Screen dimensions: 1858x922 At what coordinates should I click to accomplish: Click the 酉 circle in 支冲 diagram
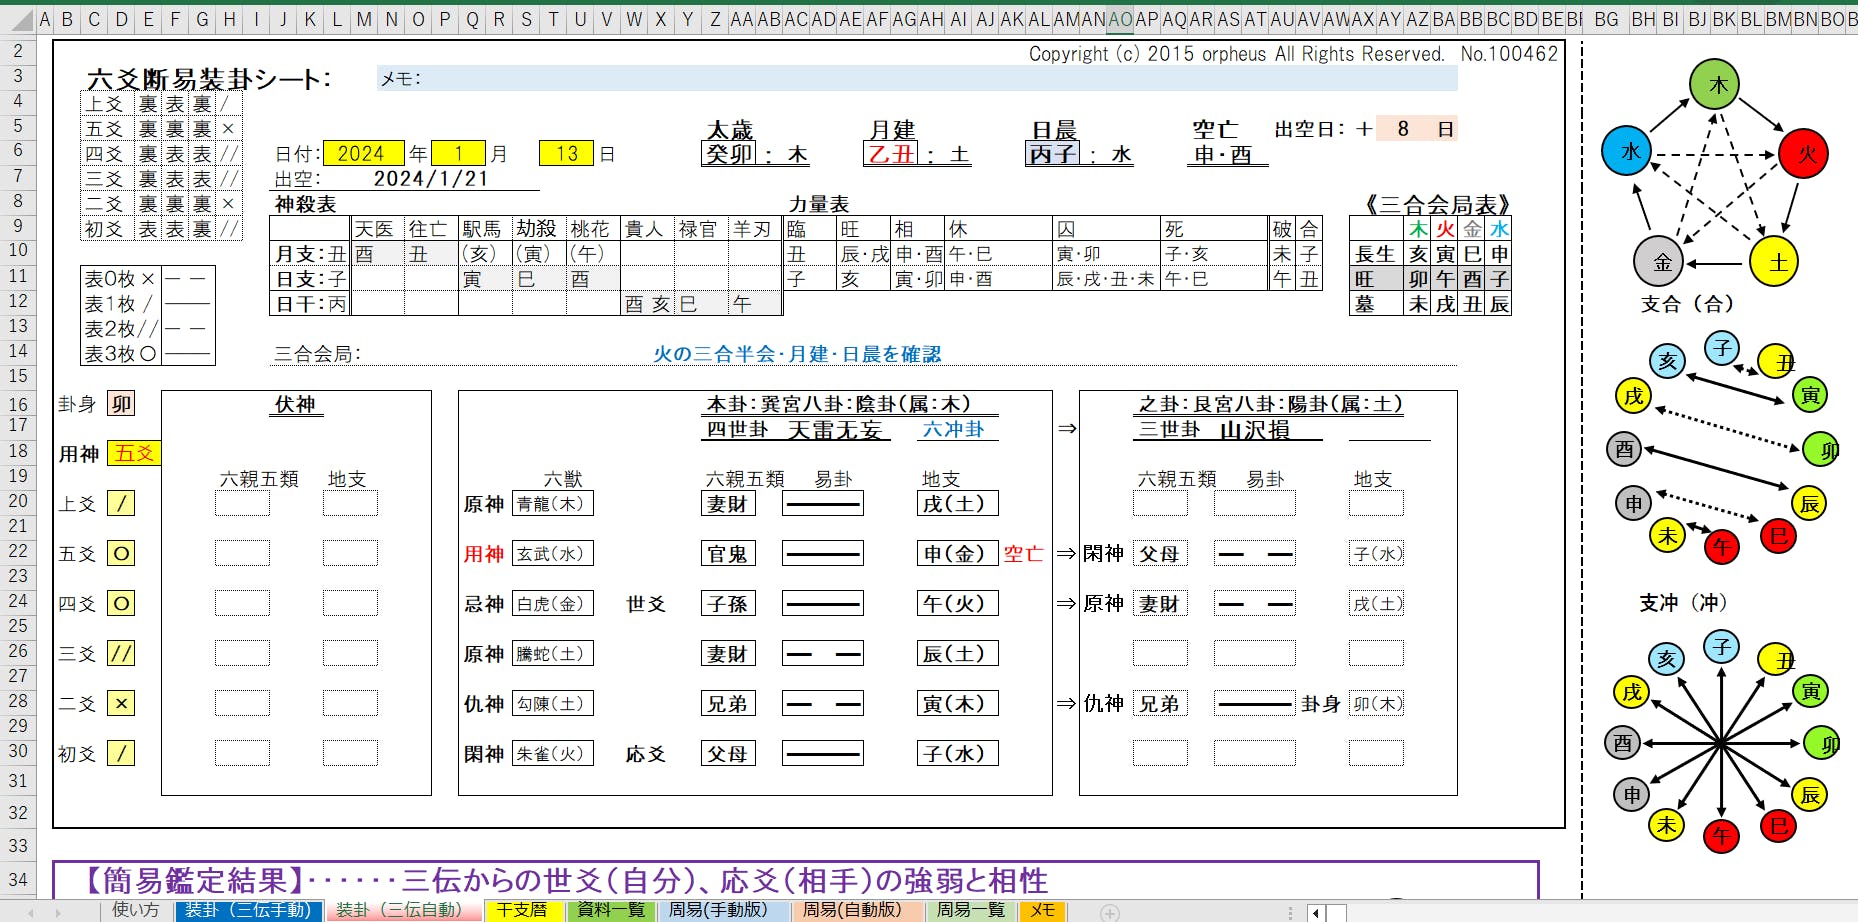(1622, 743)
